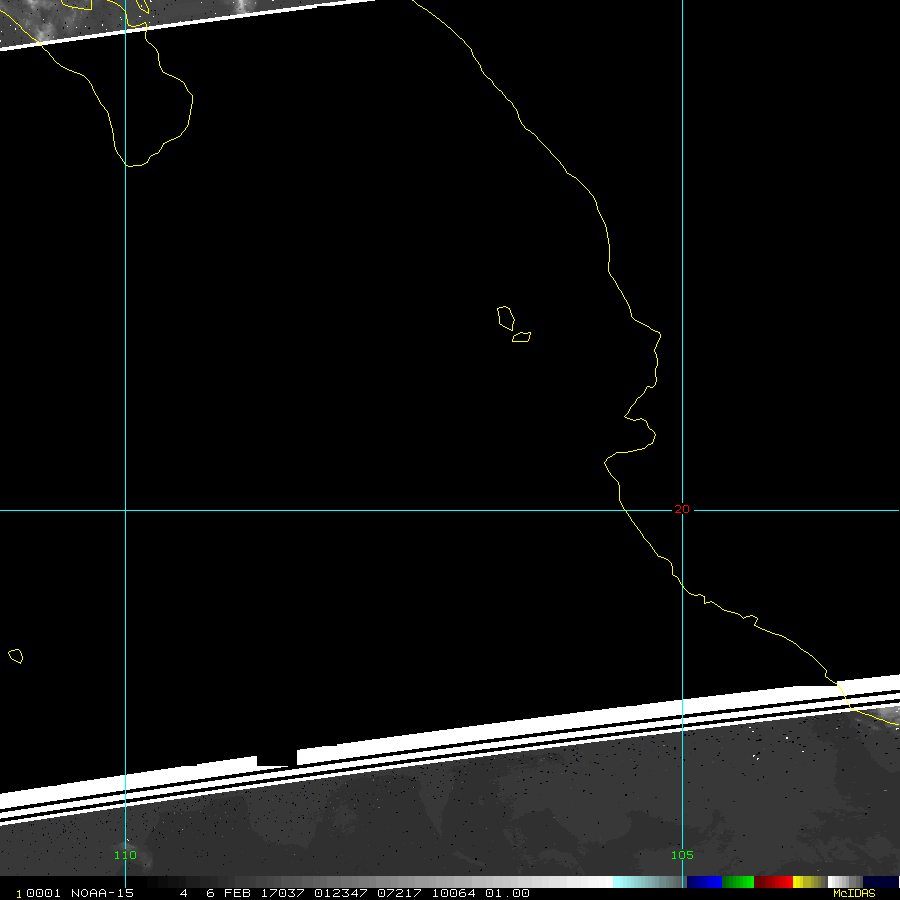
Task: Click the peninsula tip outline at upper left
Action: [135, 160]
